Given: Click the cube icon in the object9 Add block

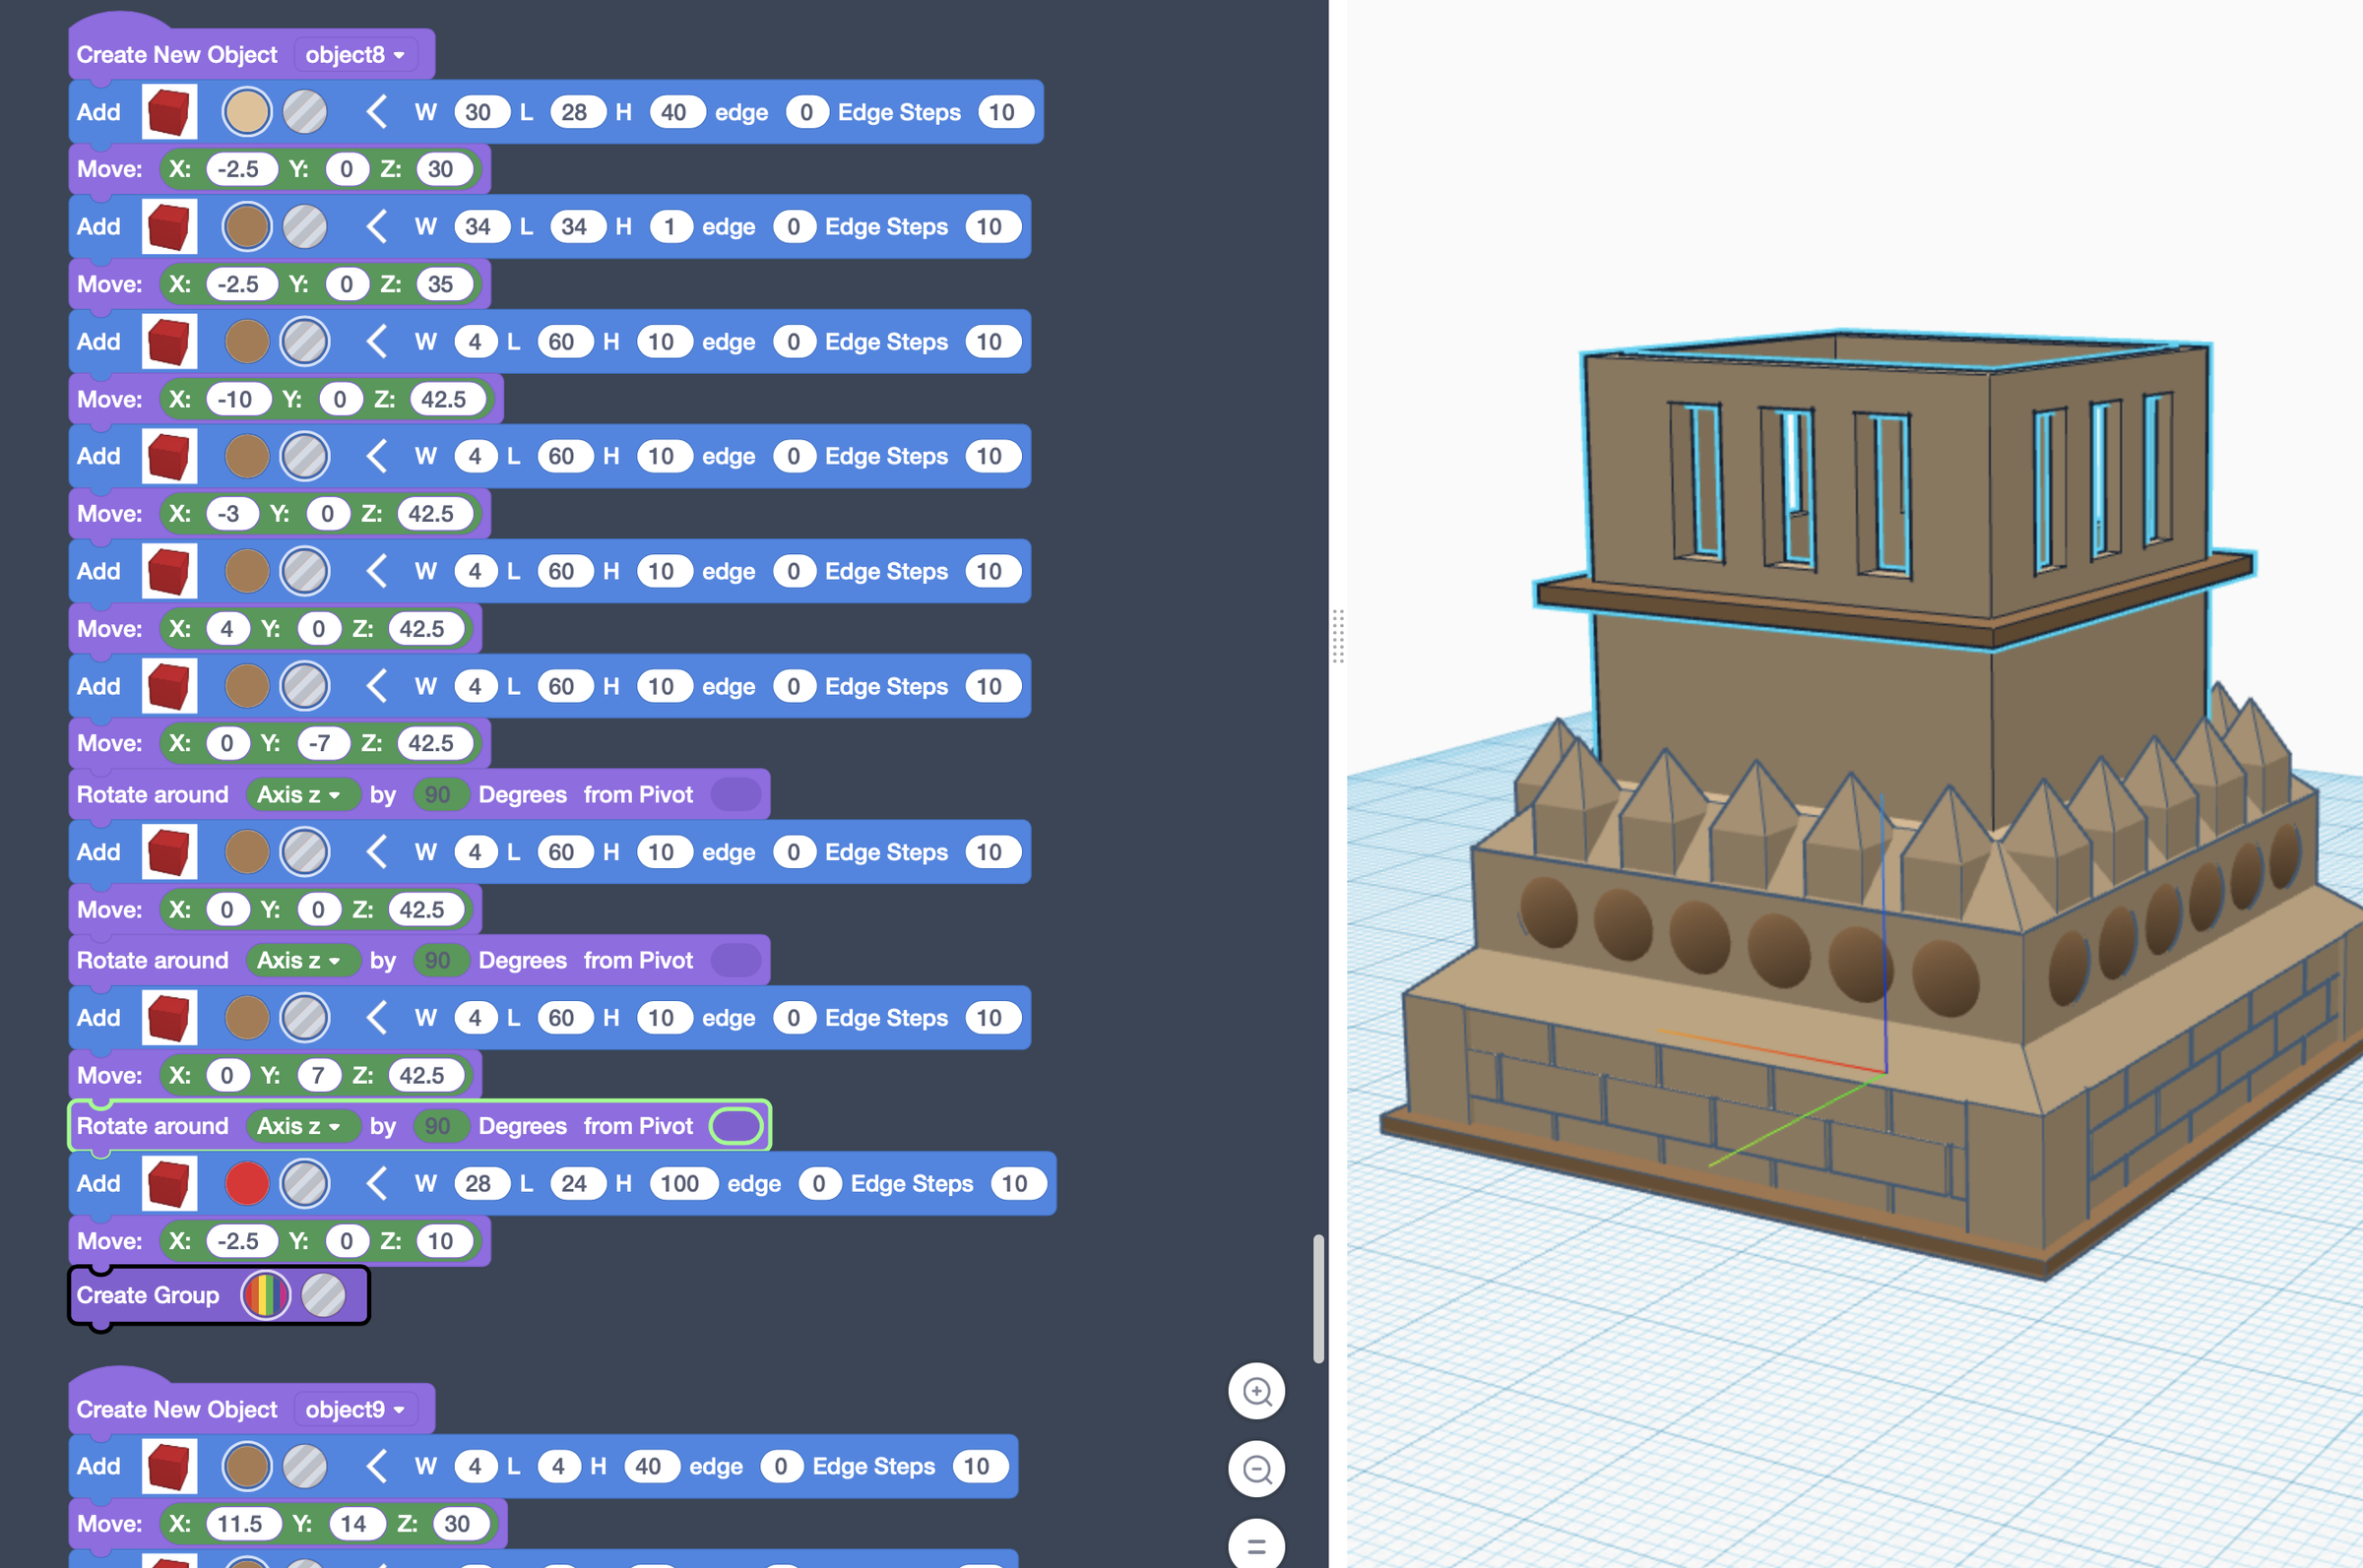Looking at the screenshot, I should click(x=168, y=1466).
